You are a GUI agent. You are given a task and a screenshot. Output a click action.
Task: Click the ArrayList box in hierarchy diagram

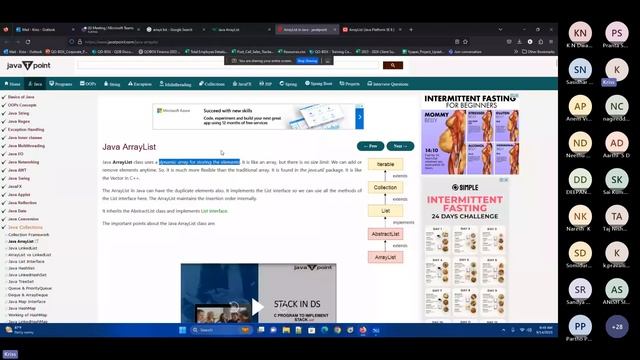[385, 257]
